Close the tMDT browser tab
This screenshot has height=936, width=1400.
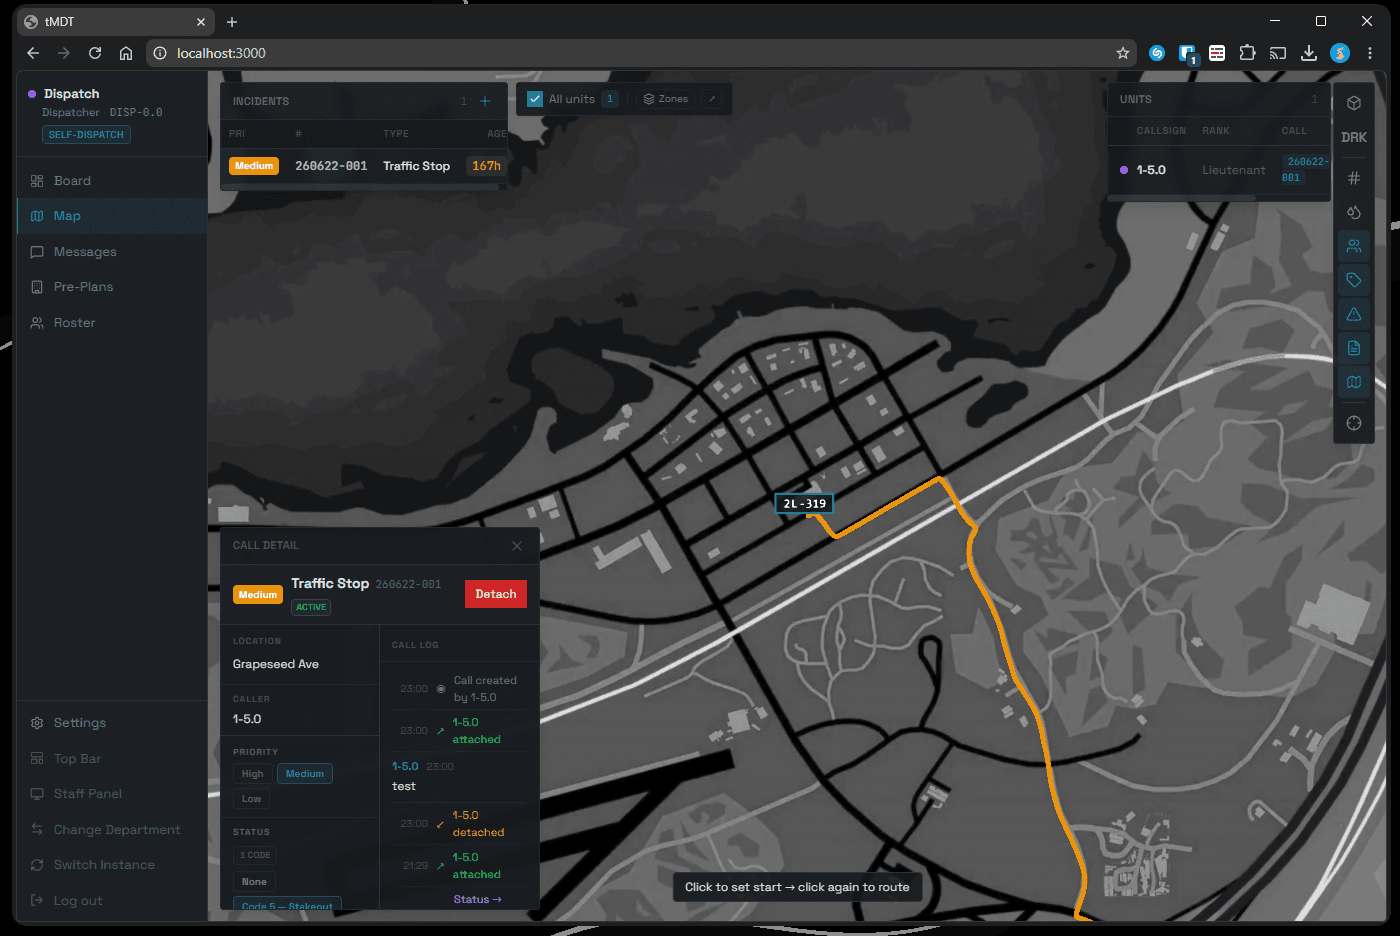(201, 22)
